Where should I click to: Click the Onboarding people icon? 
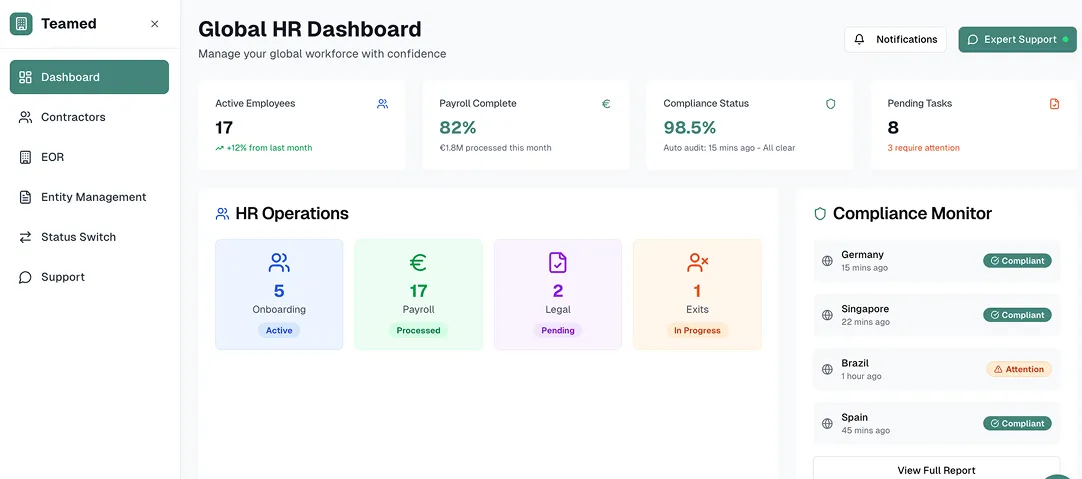(x=279, y=262)
